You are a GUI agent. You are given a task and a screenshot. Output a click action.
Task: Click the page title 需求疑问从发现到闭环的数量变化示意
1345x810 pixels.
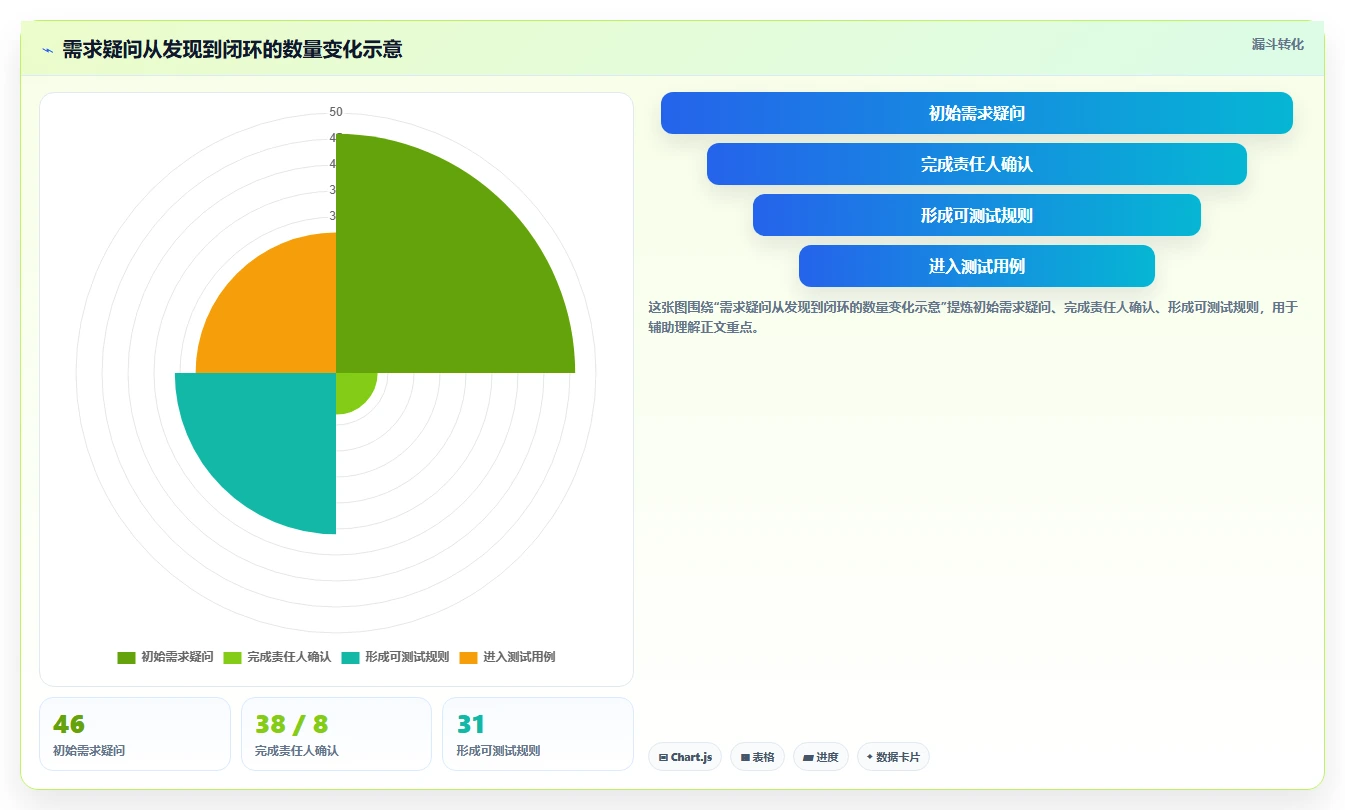[232, 49]
